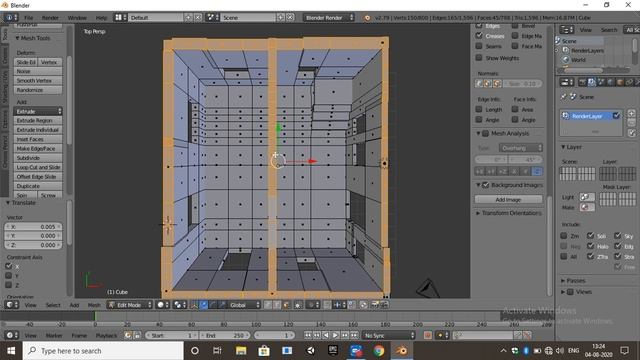Switch to World properties tab icon
Viewport: 640px width, 360px height.
tap(611, 82)
